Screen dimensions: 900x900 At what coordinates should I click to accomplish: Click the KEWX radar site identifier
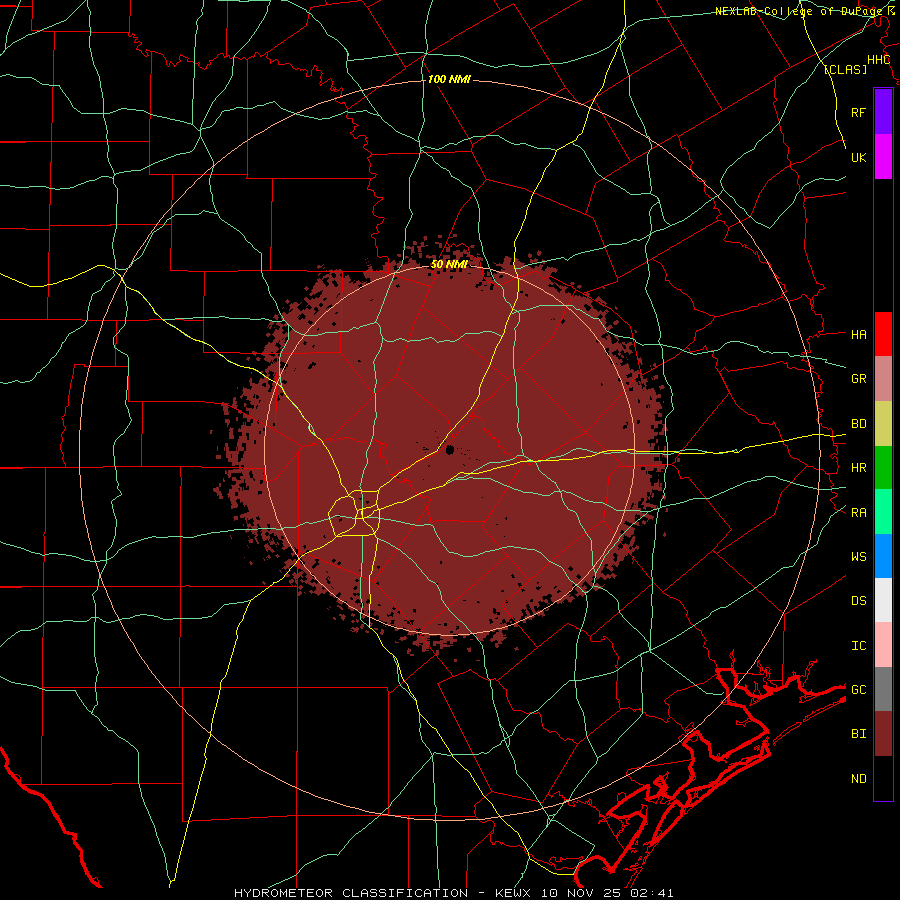pyautogui.click(x=514, y=893)
